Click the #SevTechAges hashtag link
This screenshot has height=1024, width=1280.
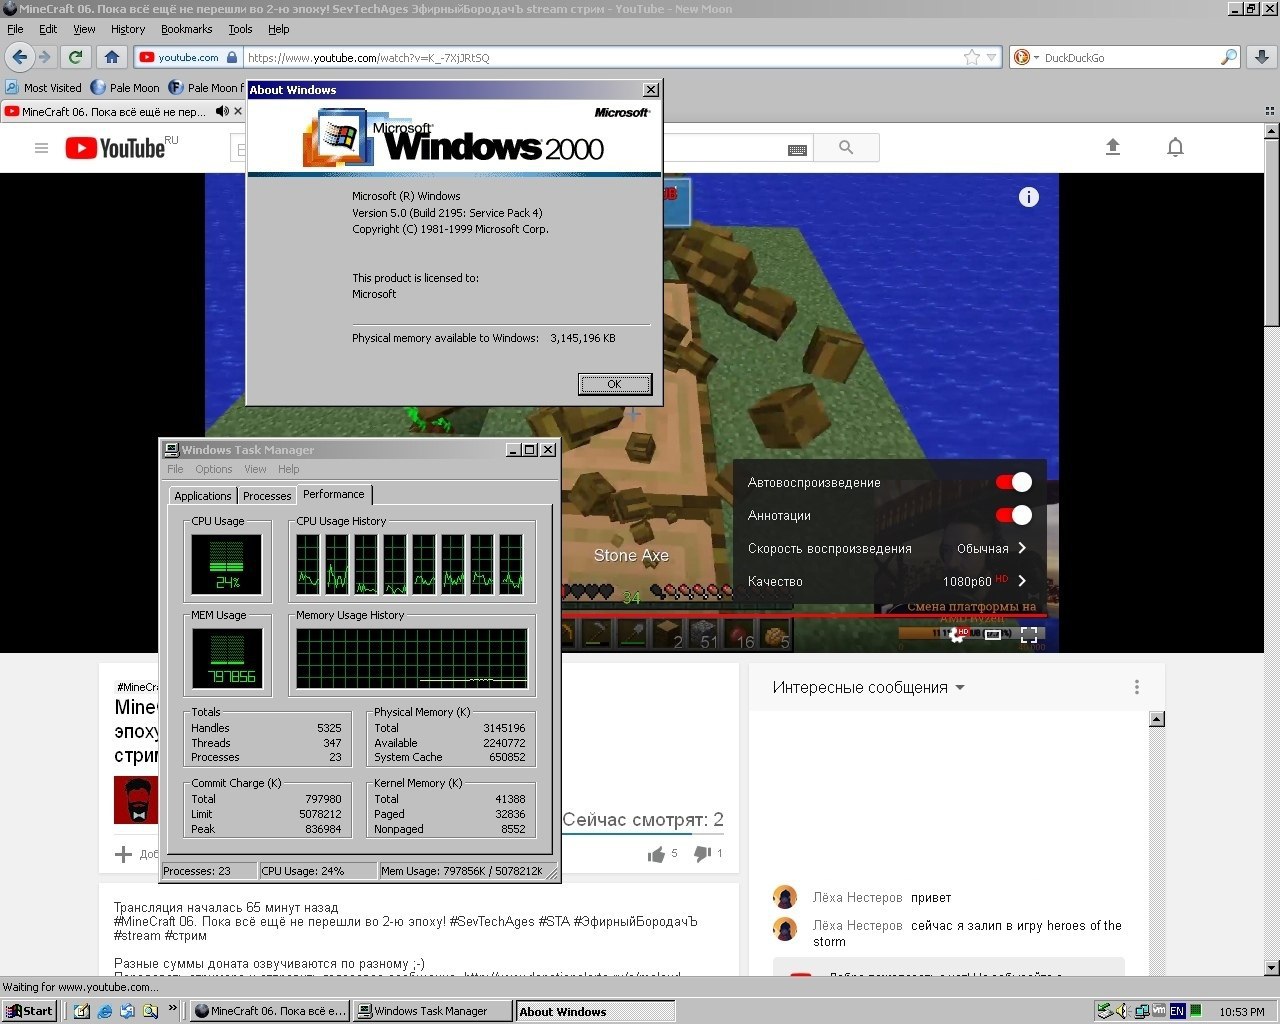(492, 921)
